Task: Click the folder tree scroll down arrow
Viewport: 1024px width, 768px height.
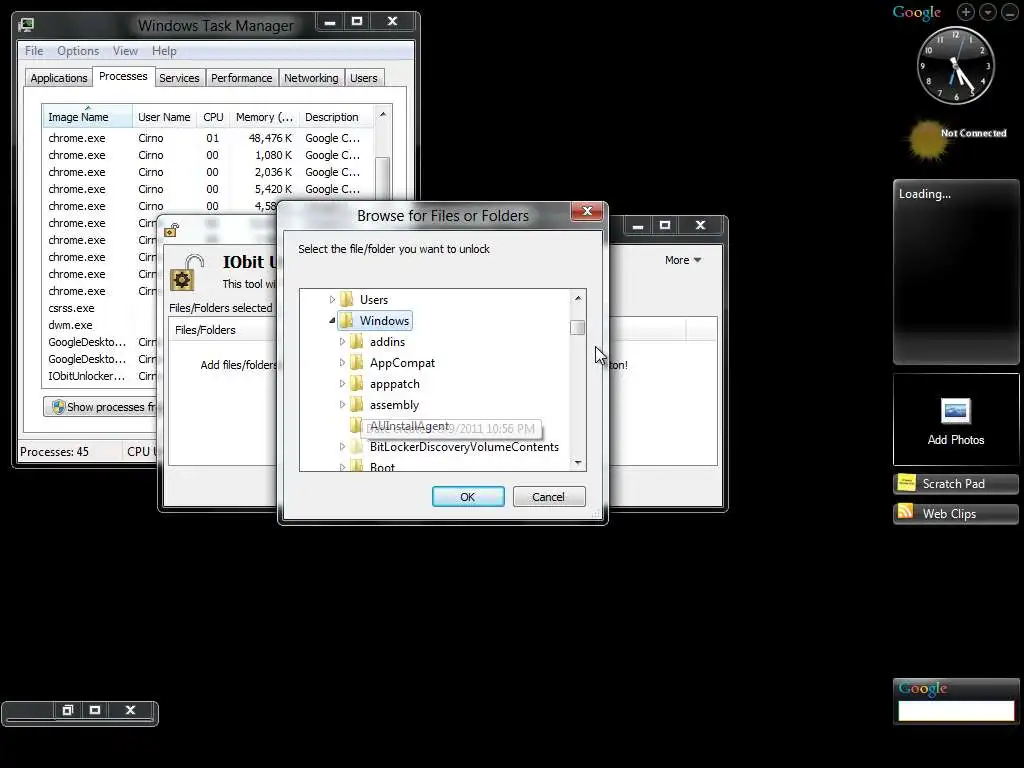Action: [577, 462]
